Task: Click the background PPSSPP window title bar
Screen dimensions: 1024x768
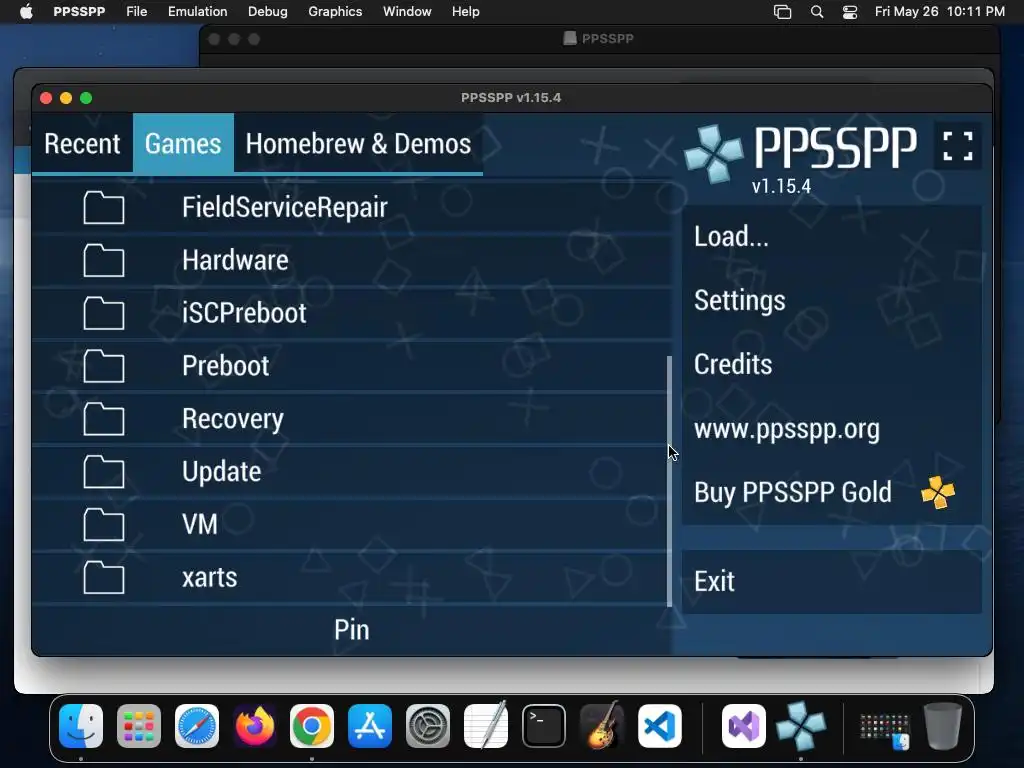Action: coord(599,39)
